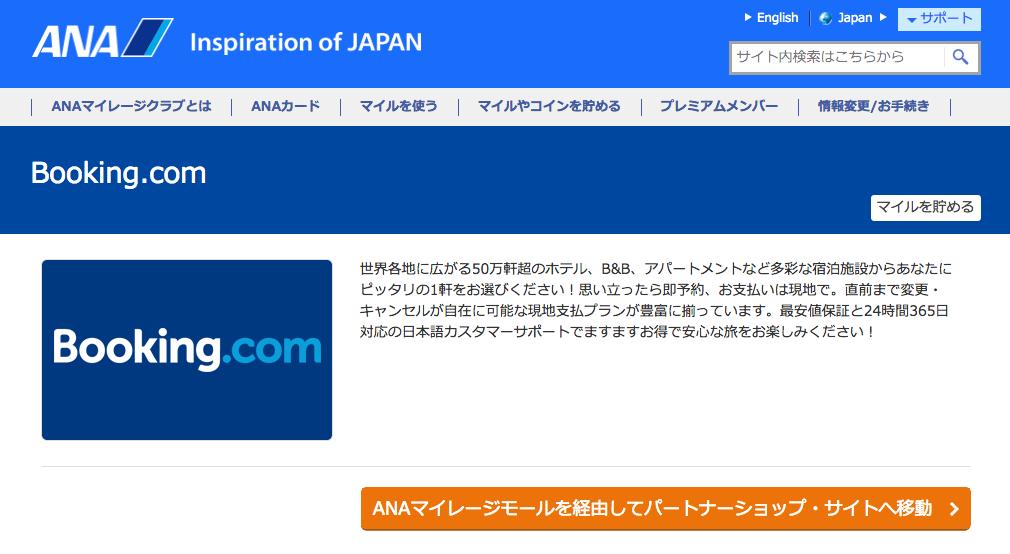
Task: Click the chevron arrow on the orange button
Action: (x=954, y=509)
